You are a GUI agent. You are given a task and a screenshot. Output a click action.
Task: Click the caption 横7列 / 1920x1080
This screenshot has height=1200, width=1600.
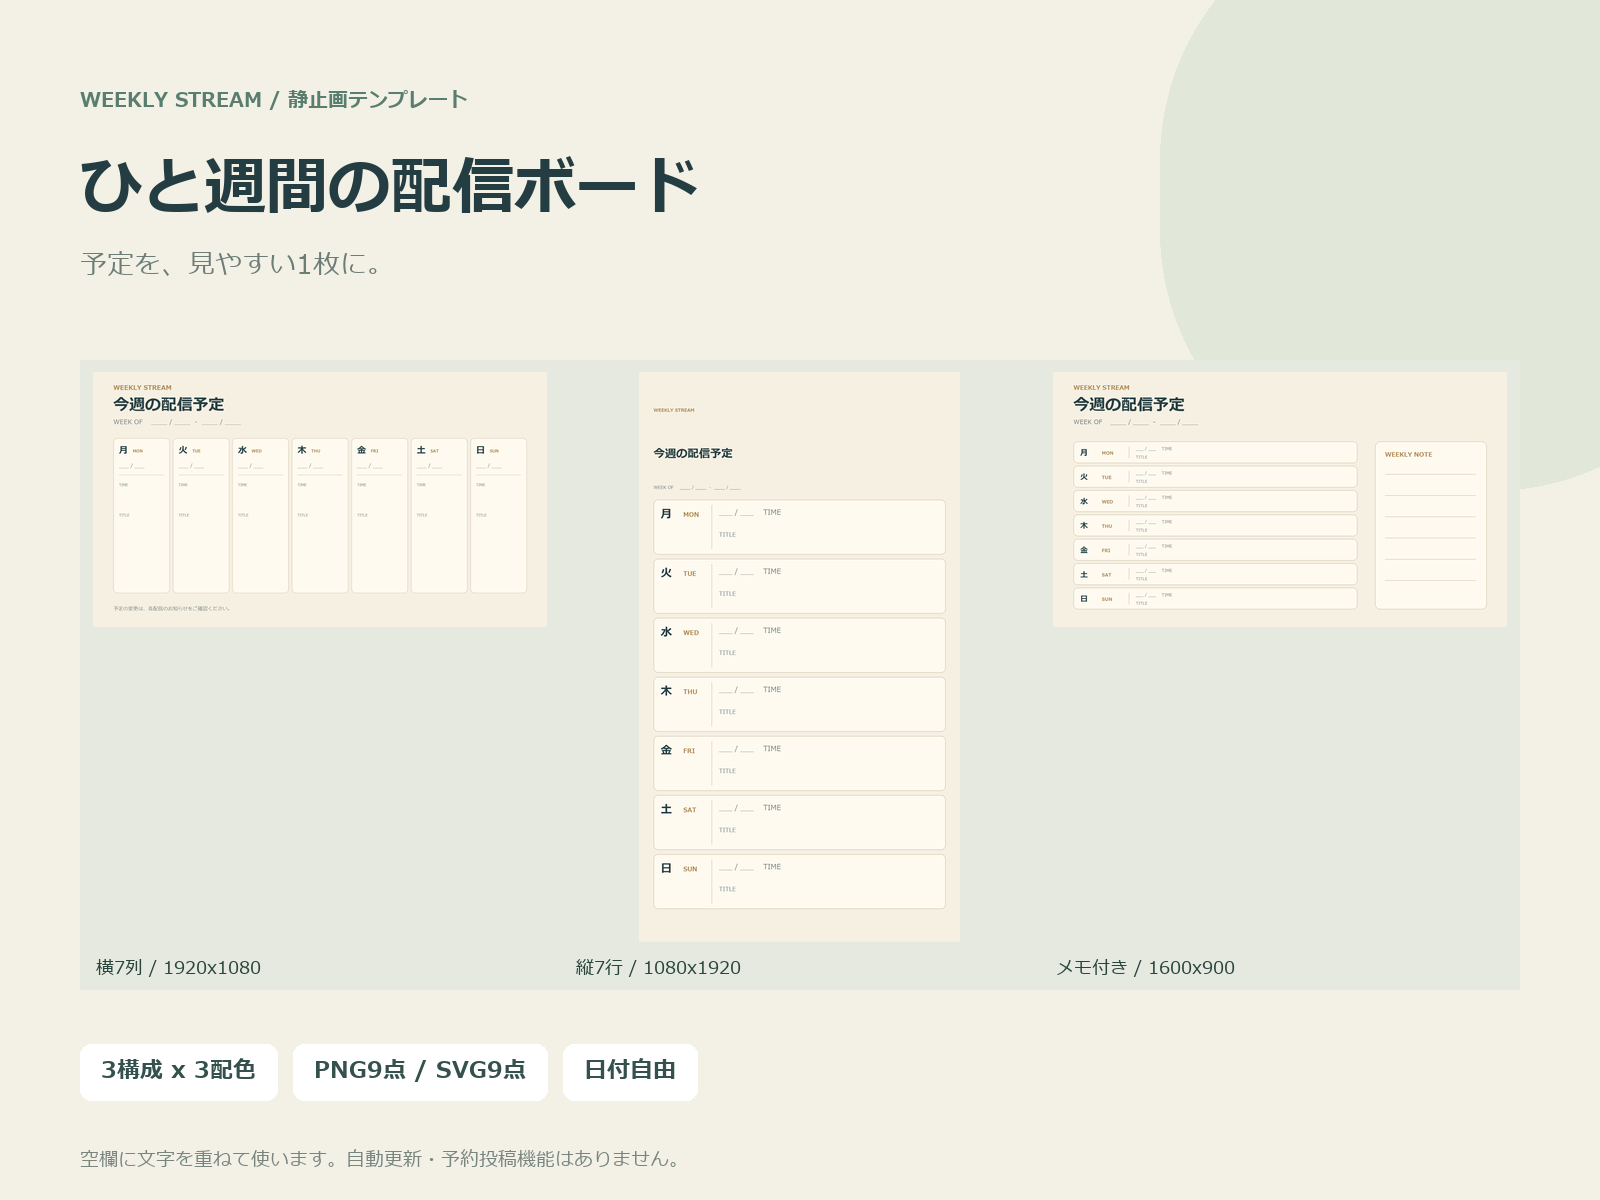coord(178,967)
